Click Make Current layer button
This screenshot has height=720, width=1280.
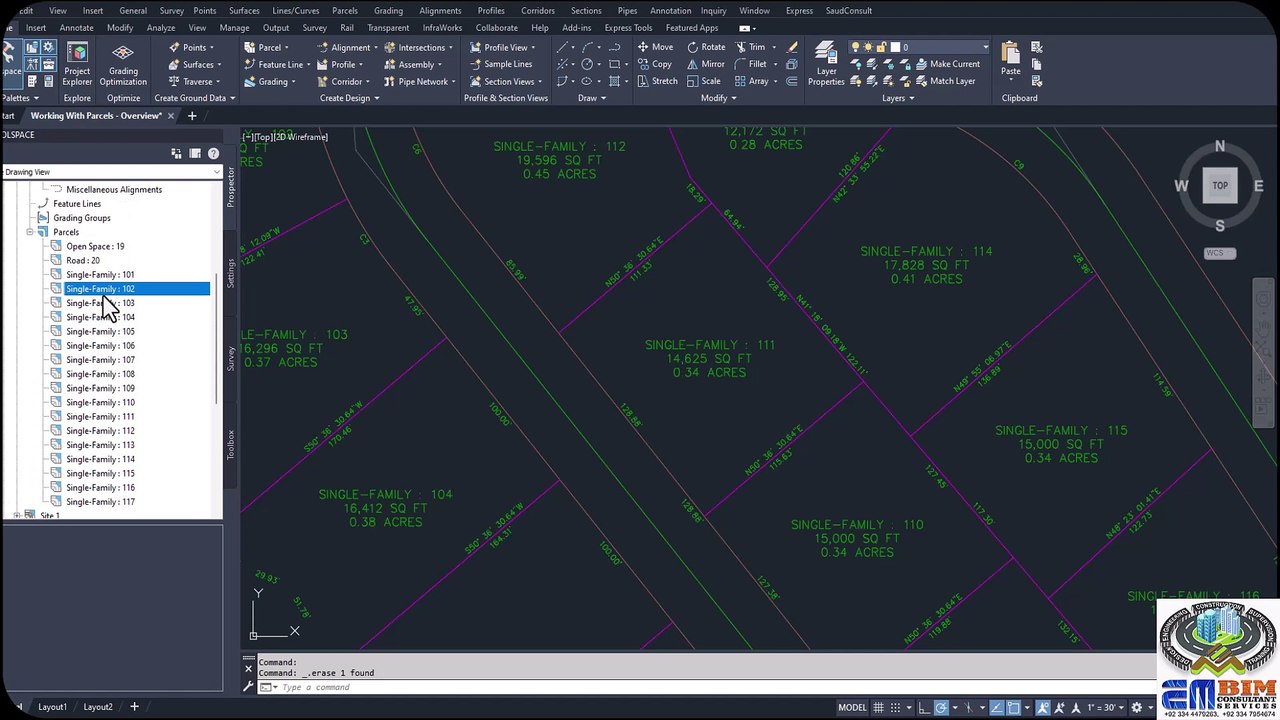(x=946, y=64)
